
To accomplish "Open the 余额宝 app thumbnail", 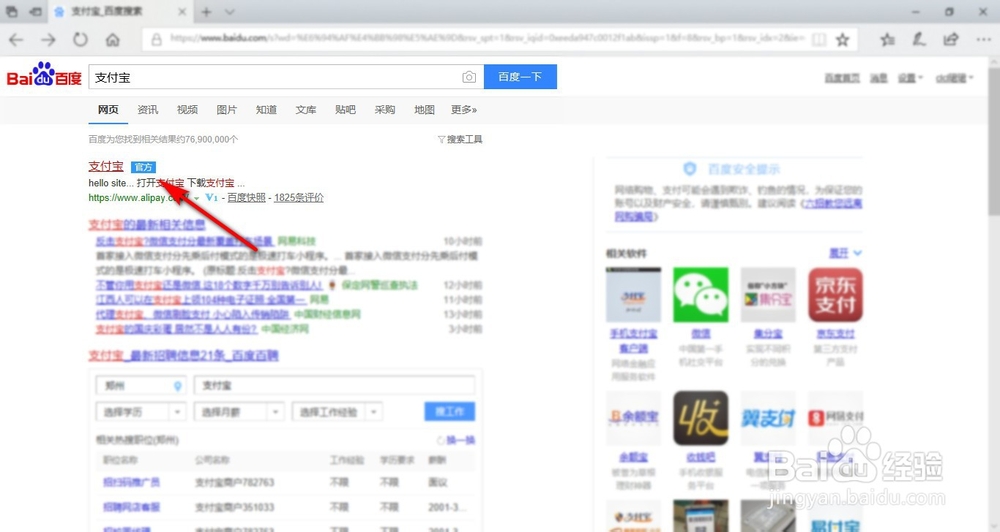I will pos(633,418).
